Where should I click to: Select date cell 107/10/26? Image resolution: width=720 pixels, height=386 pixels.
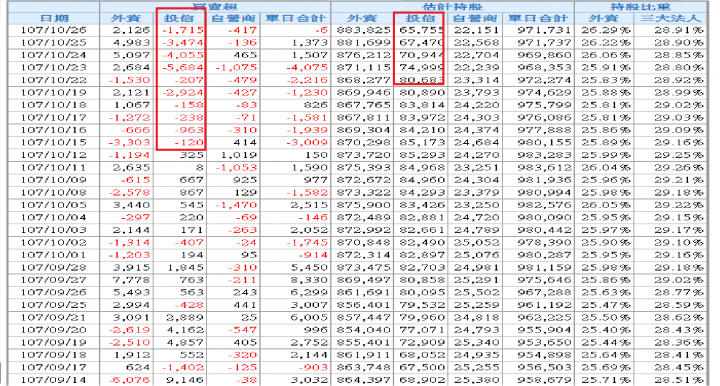[x=53, y=30]
